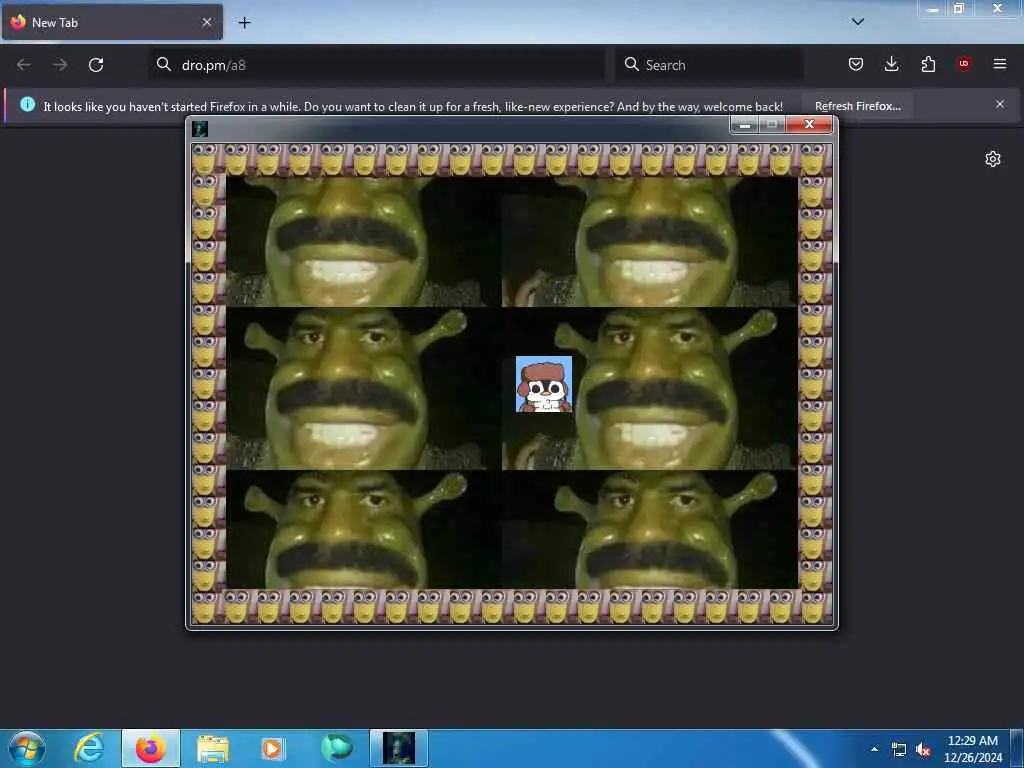Image resolution: width=1024 pixels, height=768 pixels.
Task: Open the green round taskbar app
Action: pos(336,748)
